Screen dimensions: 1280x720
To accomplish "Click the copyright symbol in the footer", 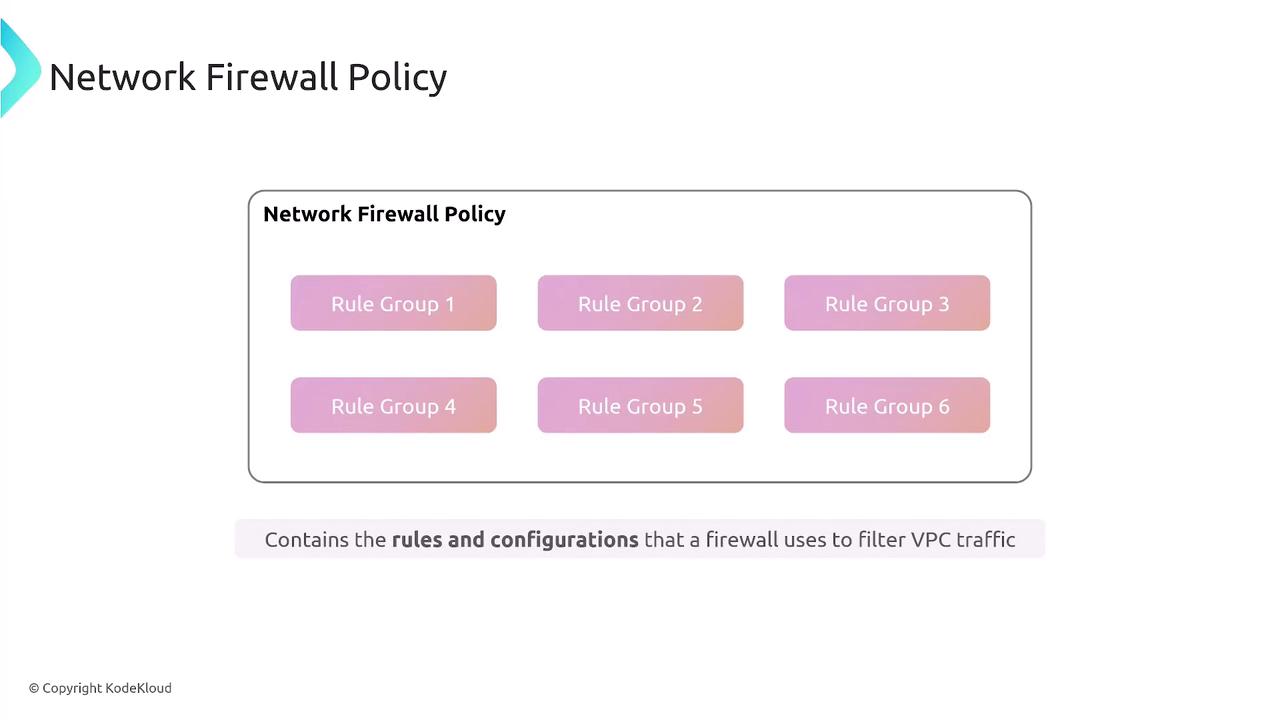I will (34, 688).
